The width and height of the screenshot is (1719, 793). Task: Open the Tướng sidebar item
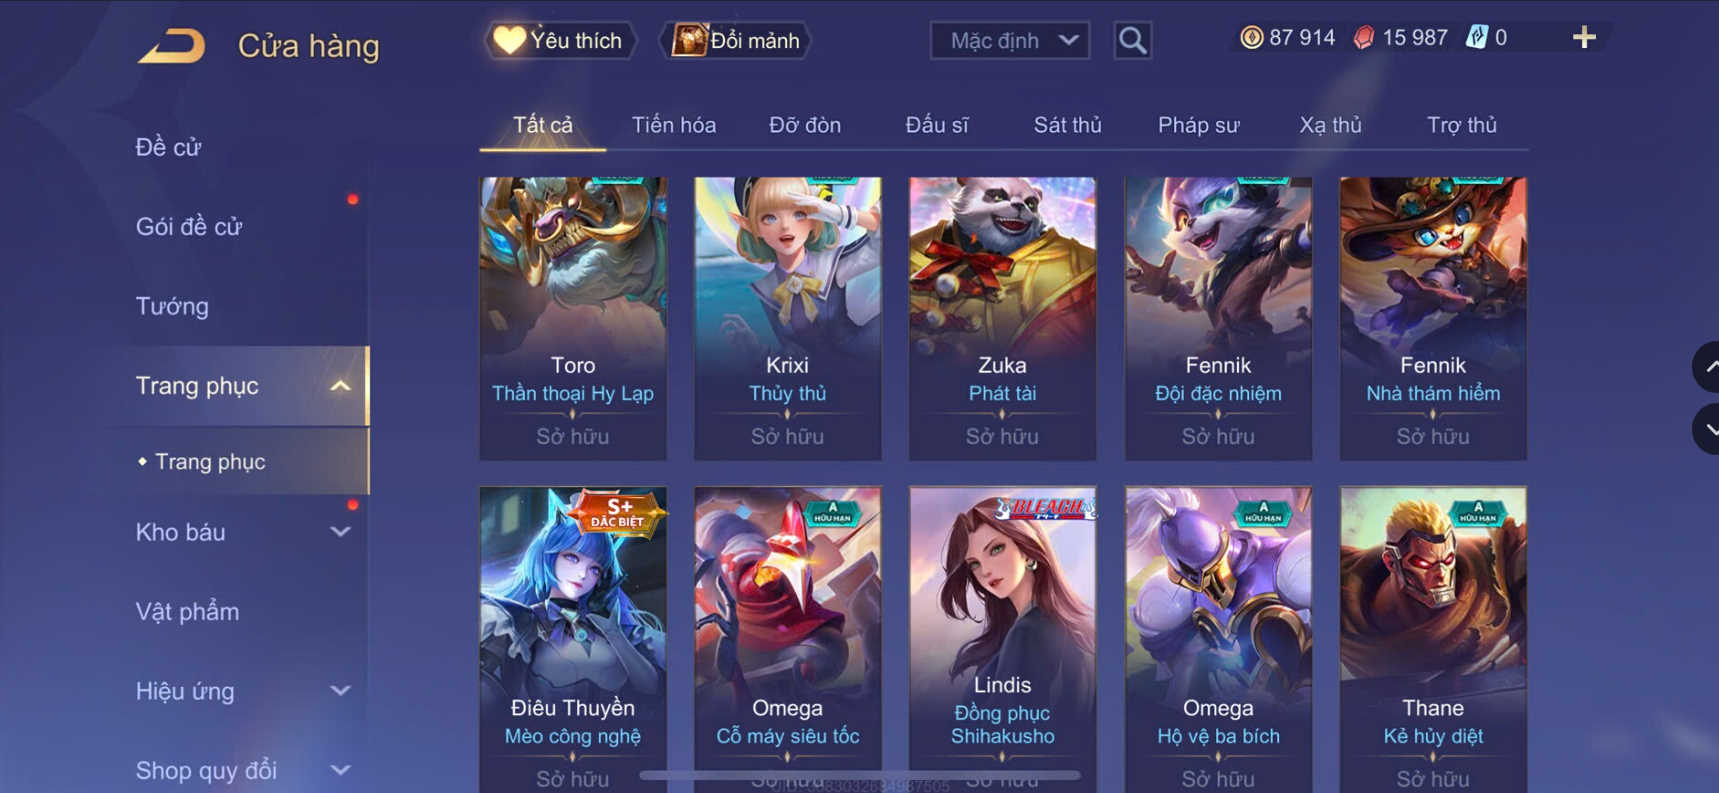coord(172,306)
